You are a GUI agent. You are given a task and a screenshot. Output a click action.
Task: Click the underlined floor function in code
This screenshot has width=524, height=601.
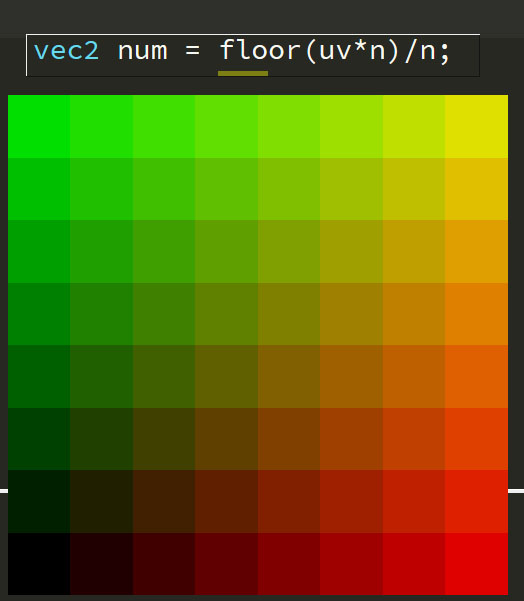[x=260, y=50]
